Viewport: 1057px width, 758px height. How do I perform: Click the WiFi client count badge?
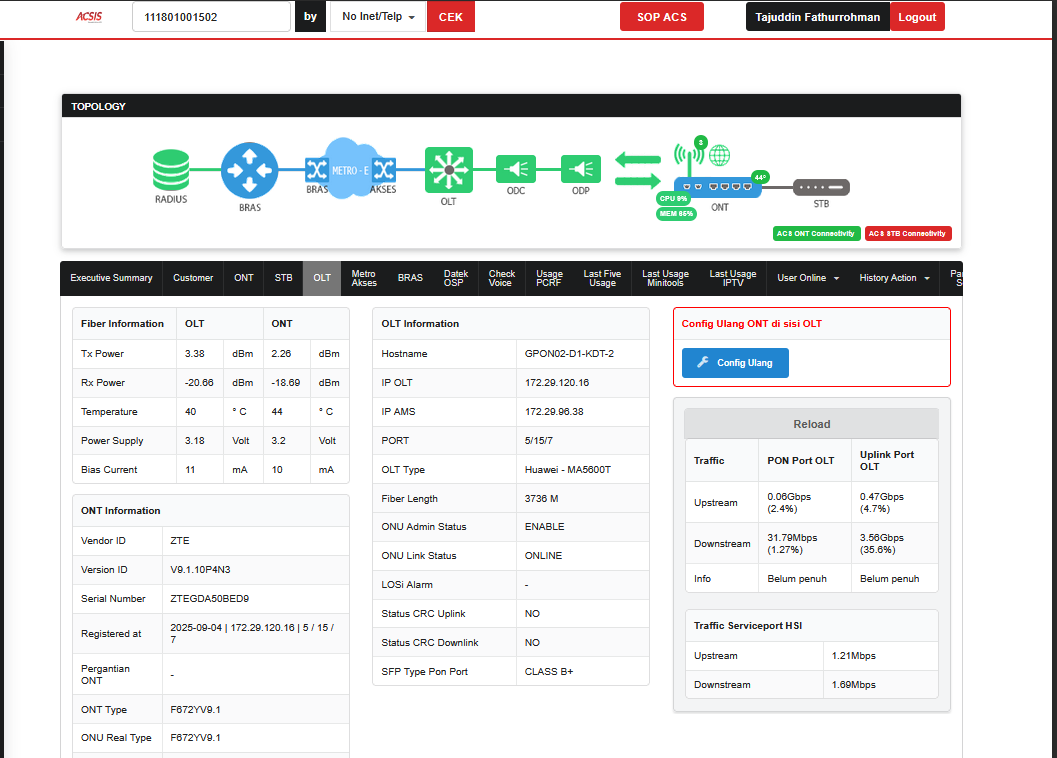(701, 142)
